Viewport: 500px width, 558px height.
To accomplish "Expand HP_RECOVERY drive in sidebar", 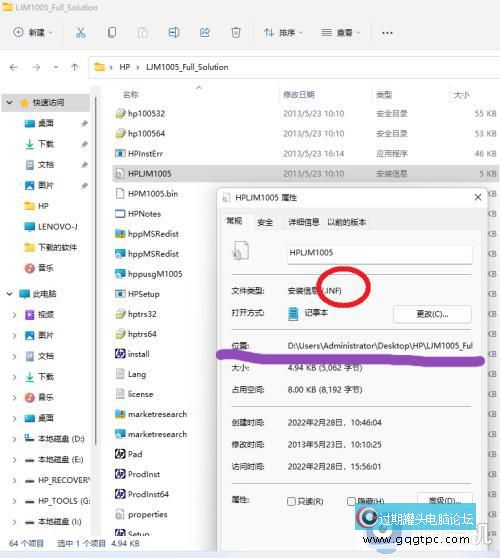I will tap(14, 480).
